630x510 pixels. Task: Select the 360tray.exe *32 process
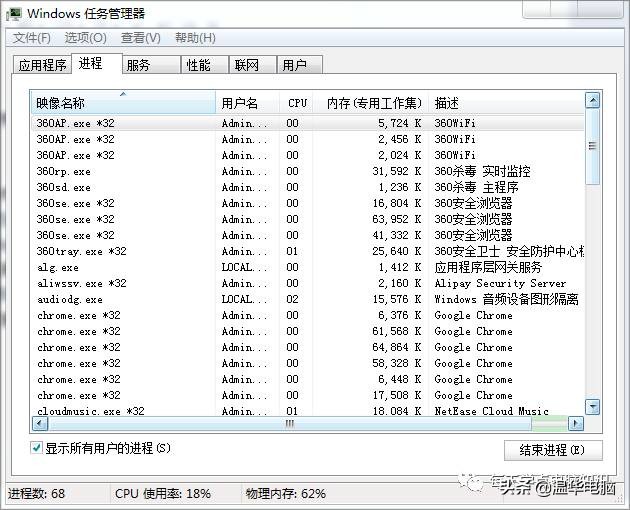tap(307, 251)
